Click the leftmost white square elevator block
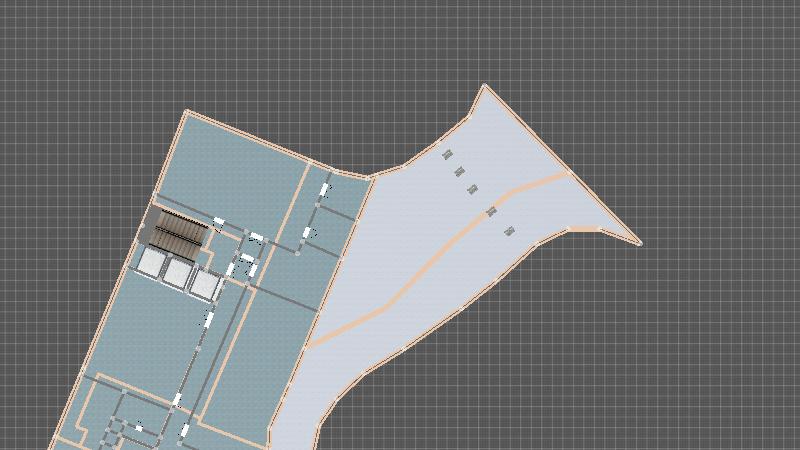Viewport: 800px width, 450px height. pos(151,262)
